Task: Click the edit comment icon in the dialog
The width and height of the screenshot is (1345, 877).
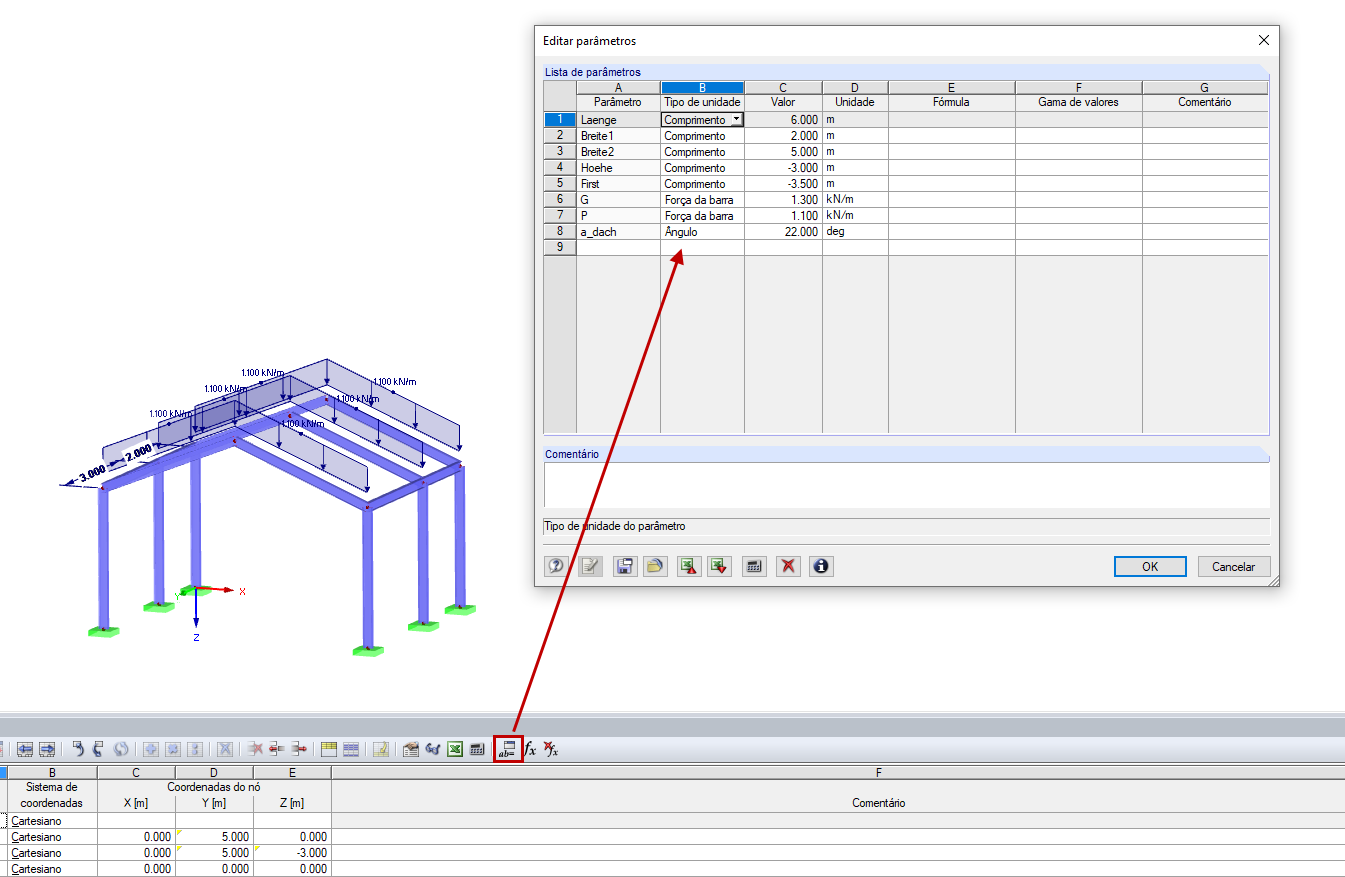Action: click(x=590, y=566)
